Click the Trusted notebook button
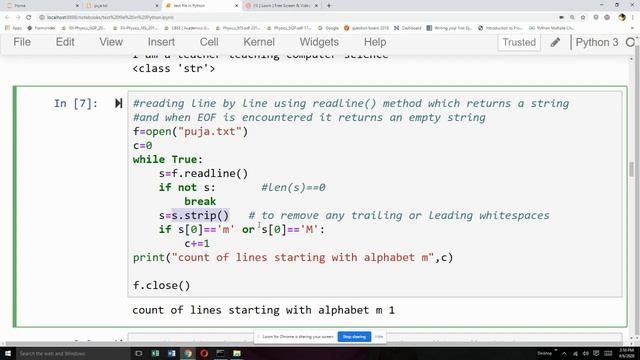 519,42
